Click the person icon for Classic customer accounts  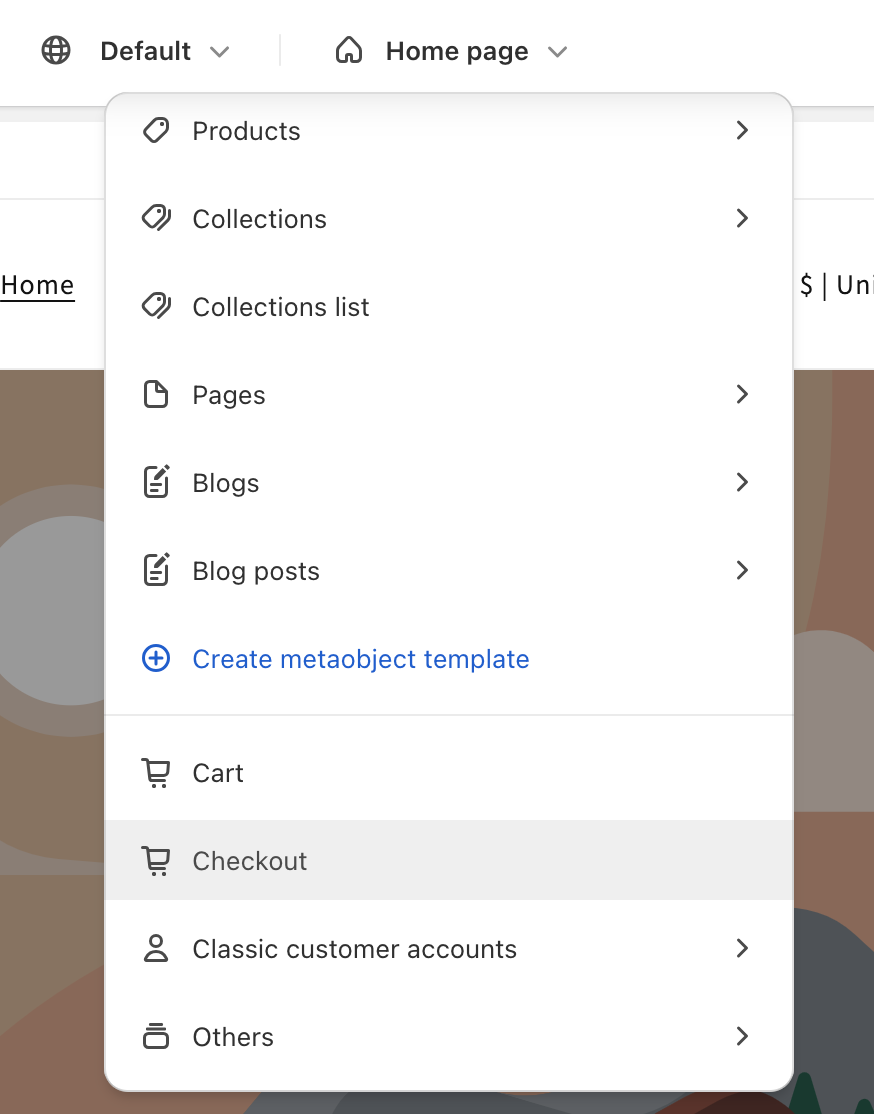click(156, 948)
